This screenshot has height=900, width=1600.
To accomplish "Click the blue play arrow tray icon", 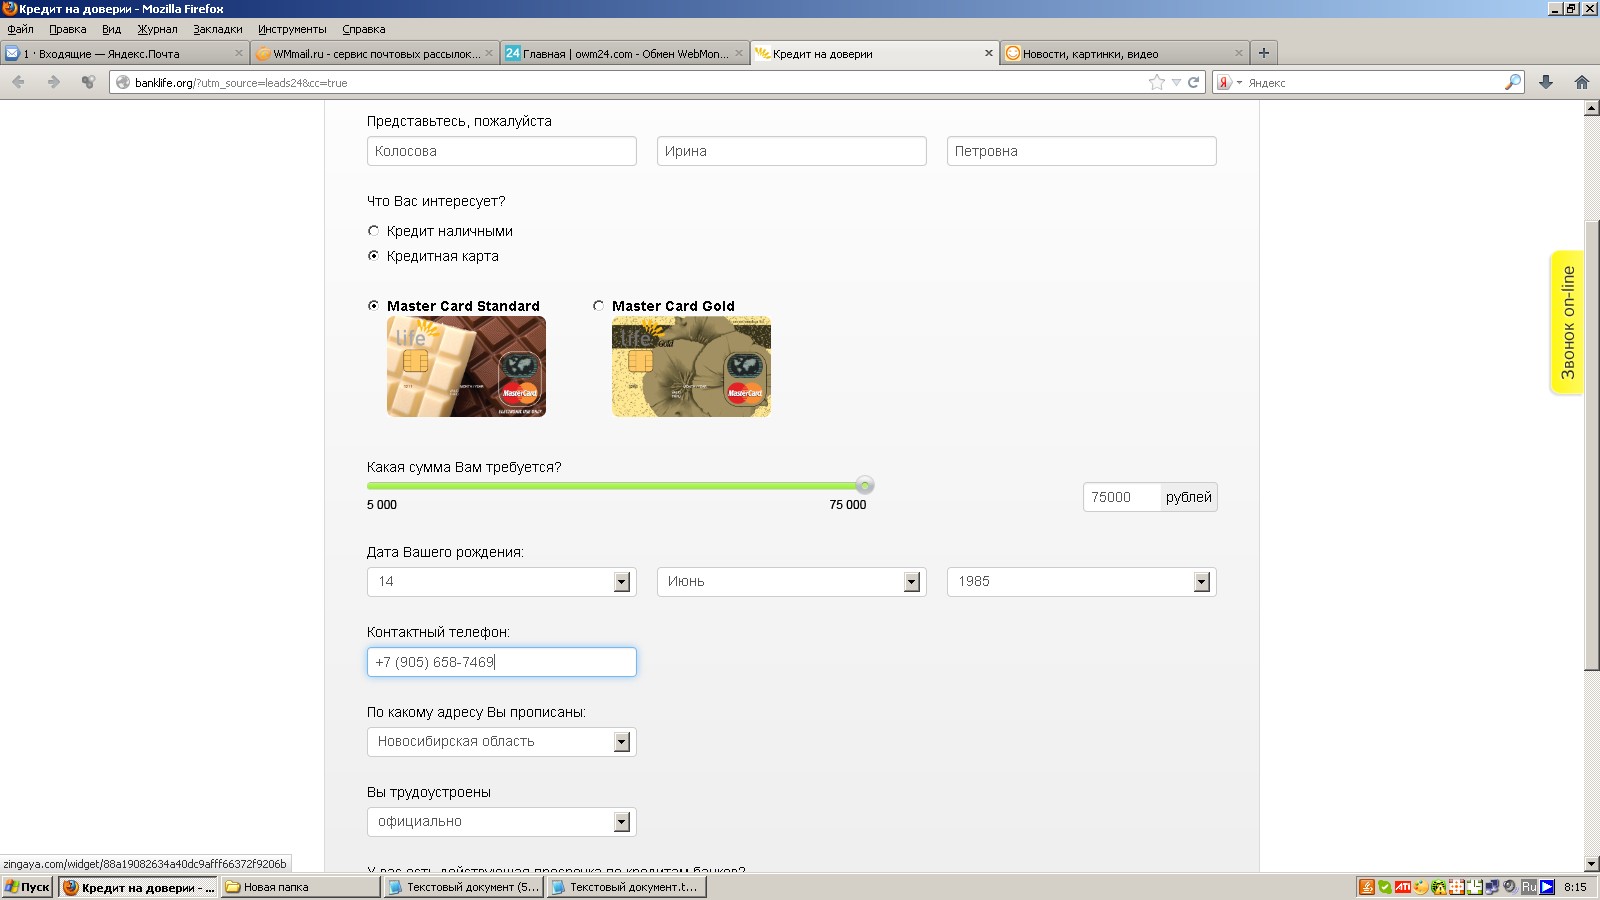I will tap(1547, 887).
